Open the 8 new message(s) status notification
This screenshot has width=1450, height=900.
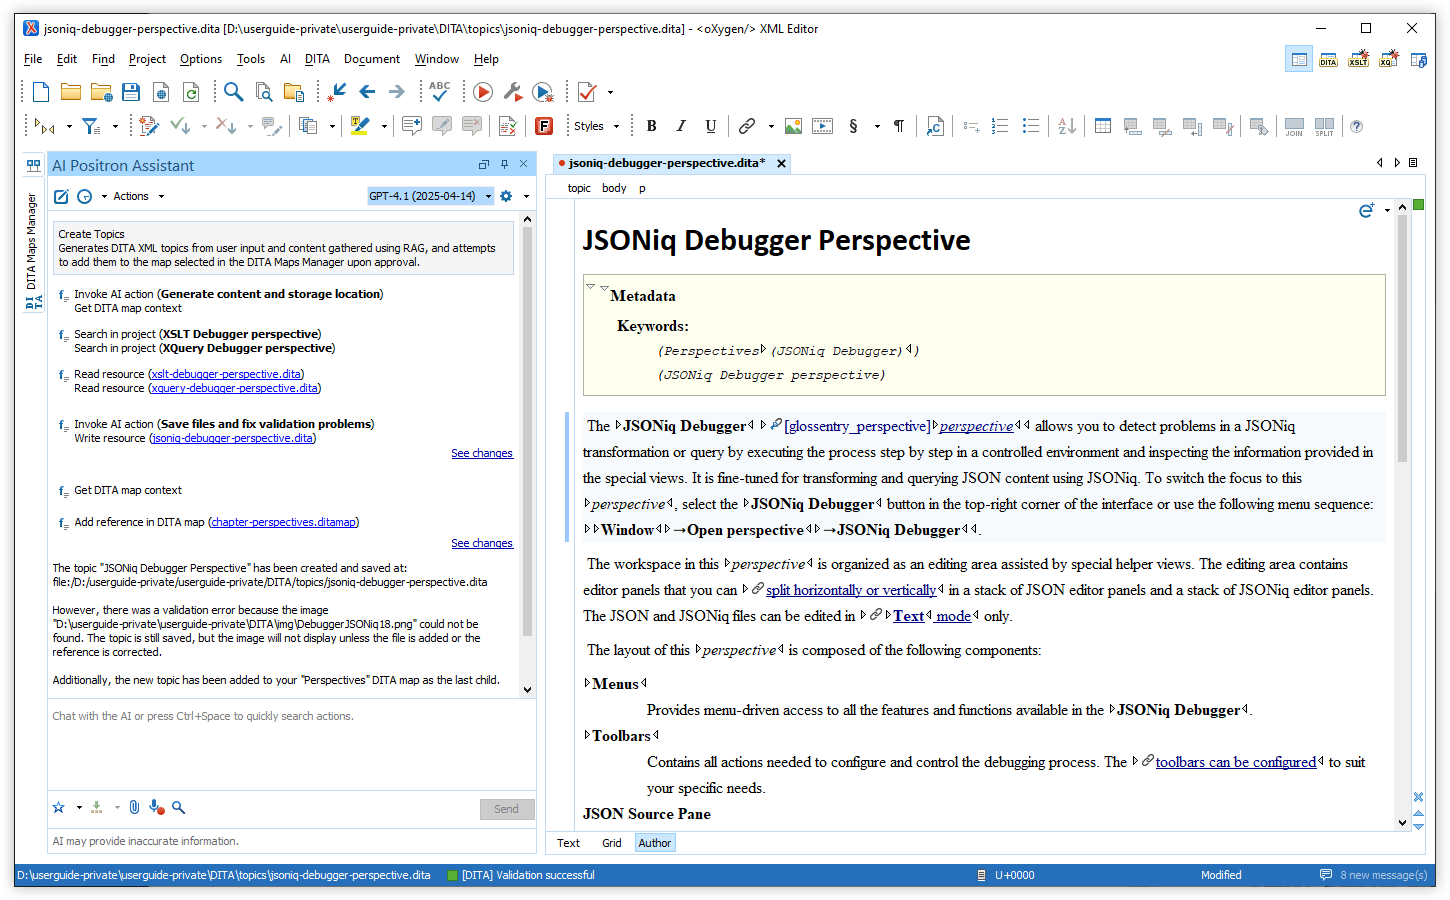click(1374, 875)
